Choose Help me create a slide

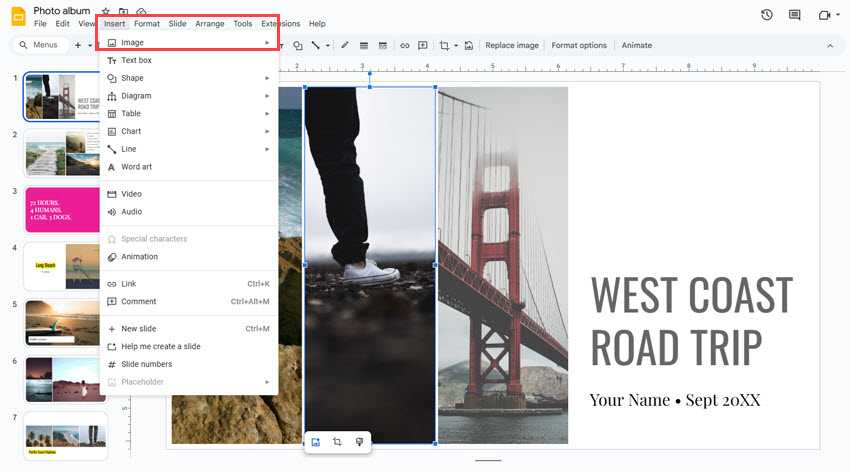pyautogui.click(x=189, y=346)
